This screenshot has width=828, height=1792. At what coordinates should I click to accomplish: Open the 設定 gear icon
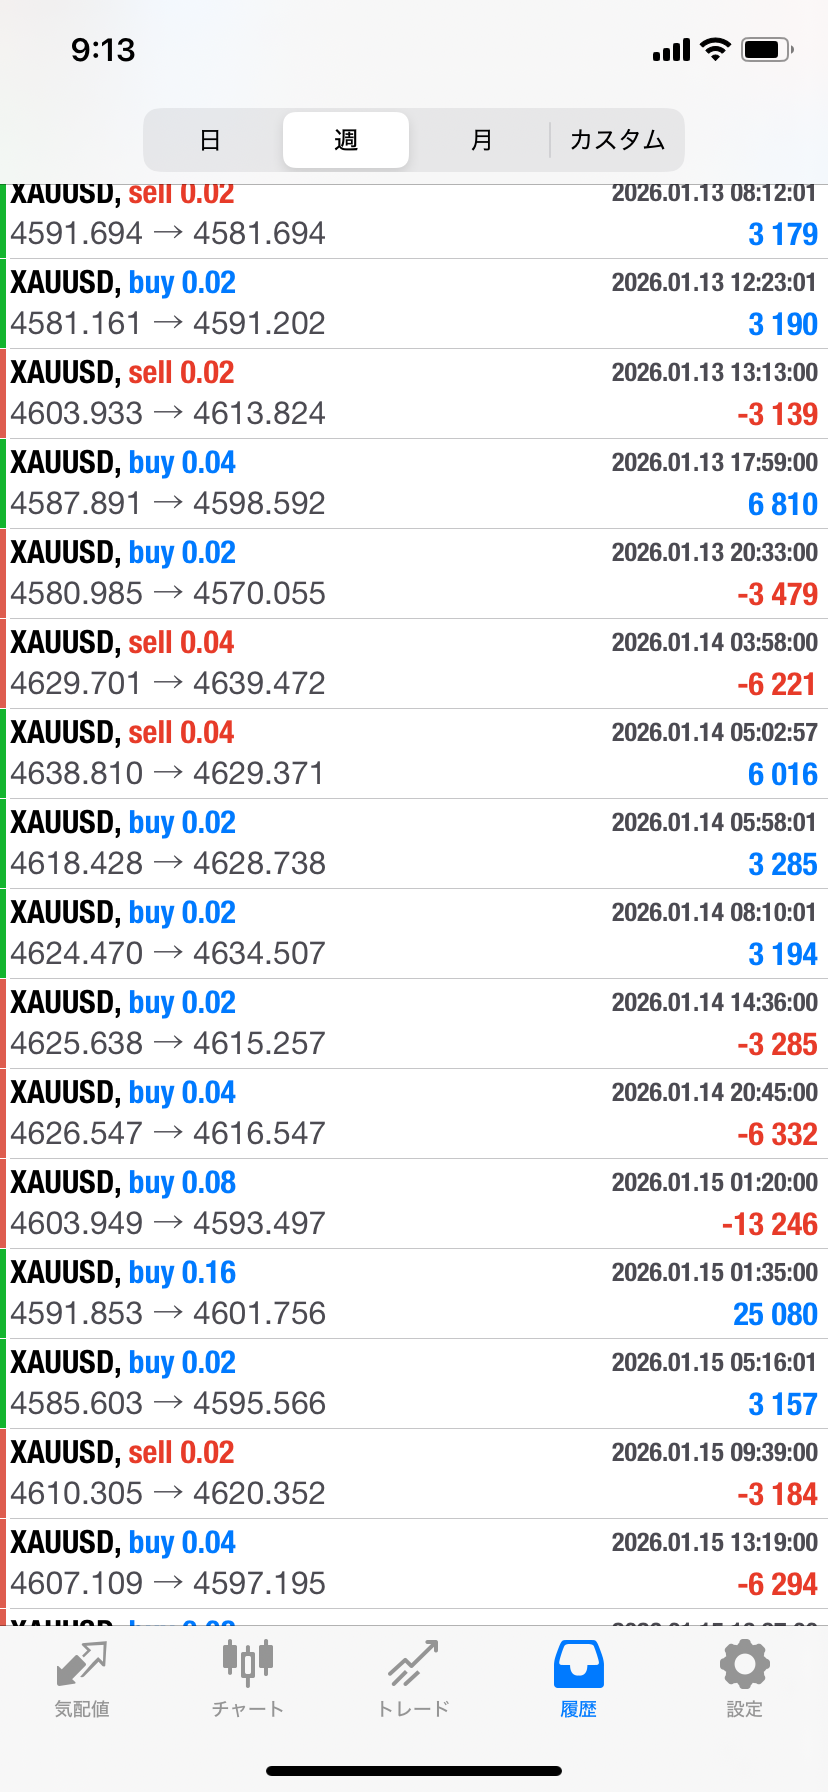744,1676
